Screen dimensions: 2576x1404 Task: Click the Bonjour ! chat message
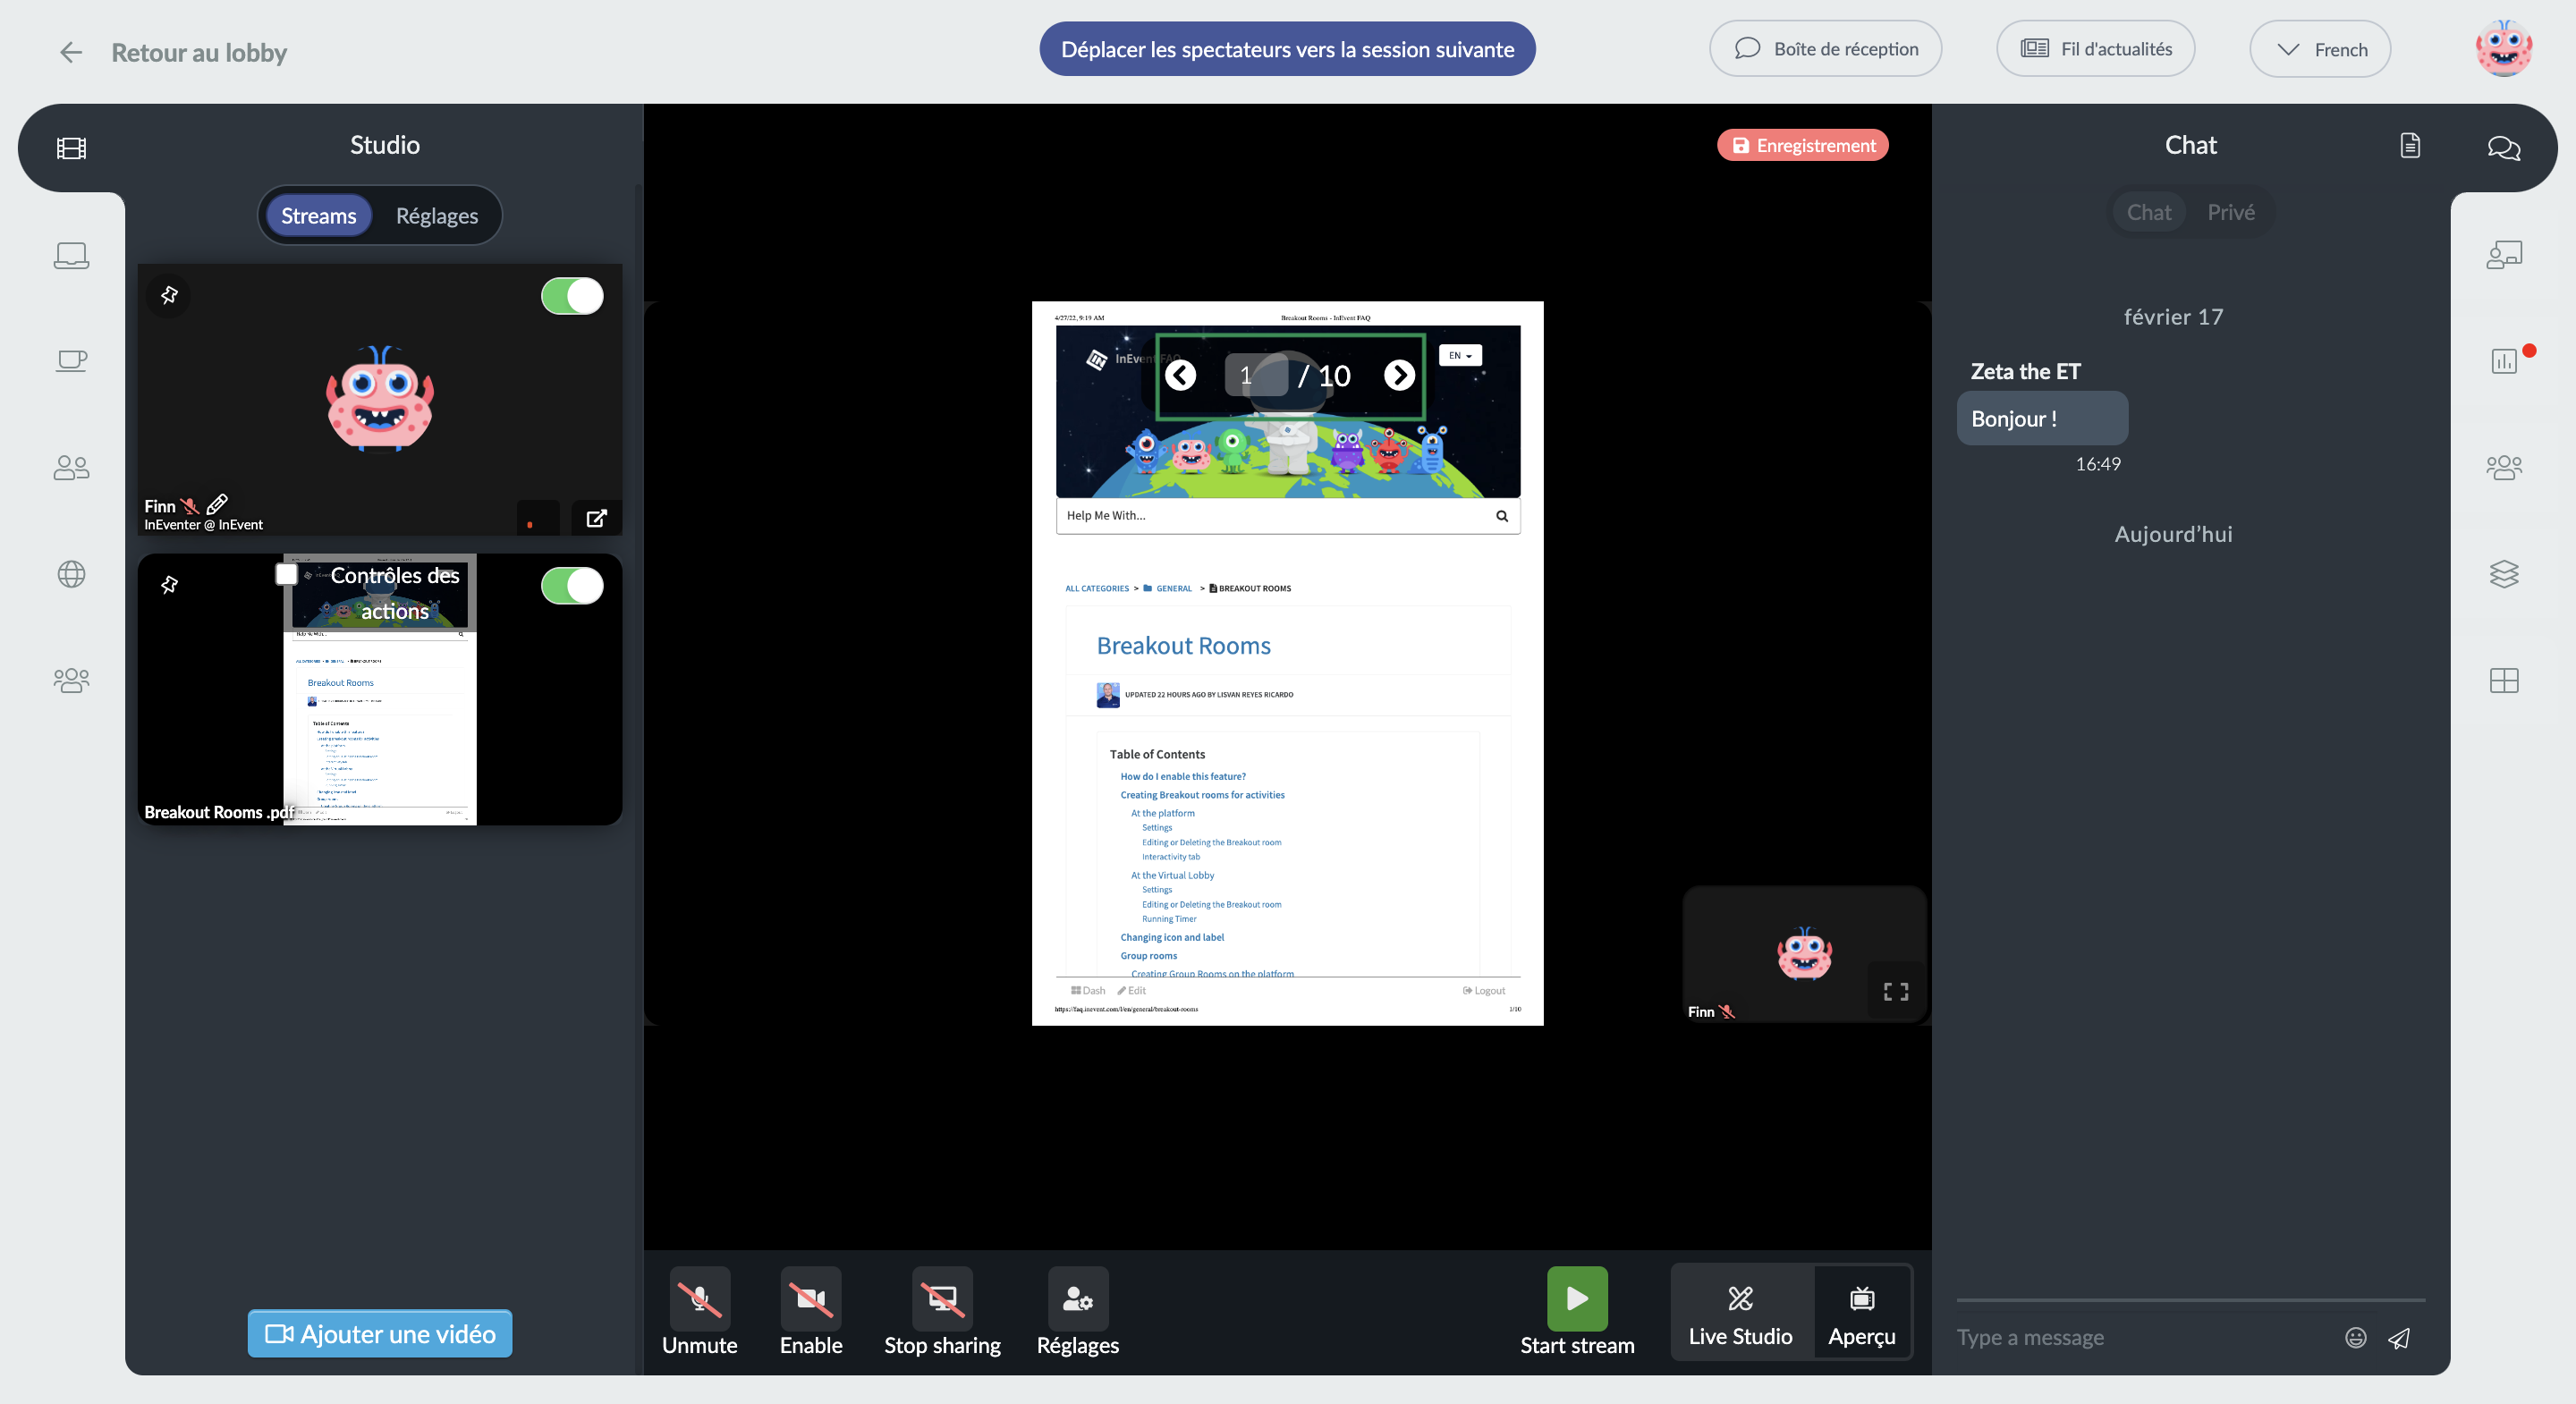tap(2041, 418)
